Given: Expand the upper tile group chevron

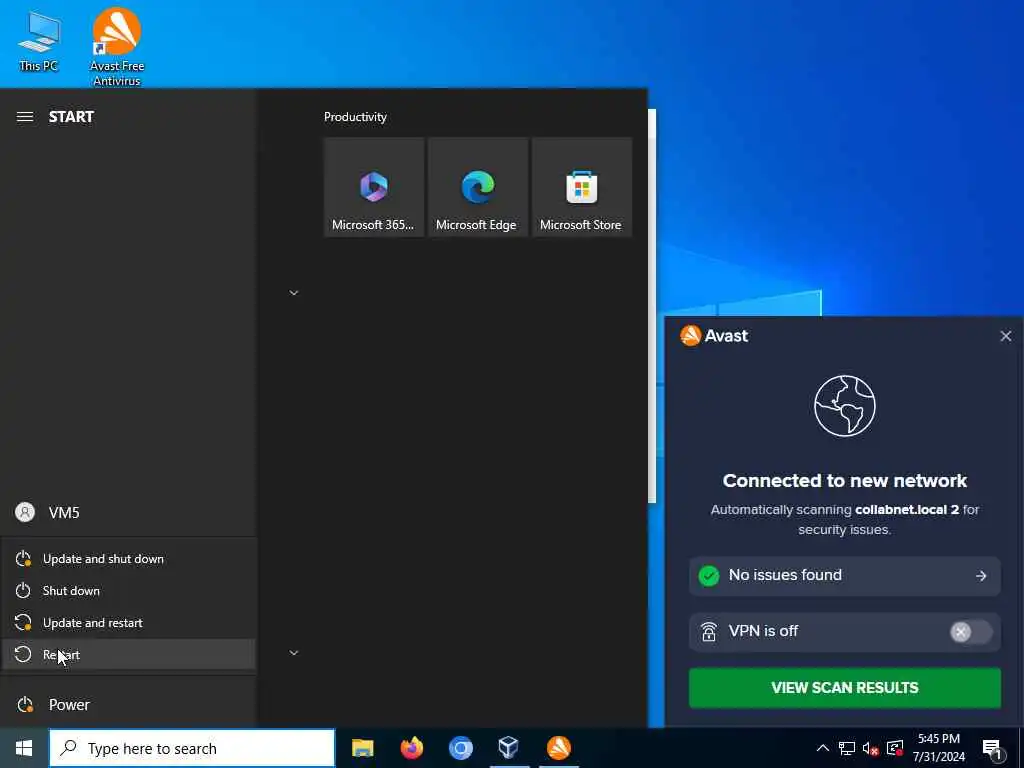Looking at the screenshot, I should [x=294, y=293].
